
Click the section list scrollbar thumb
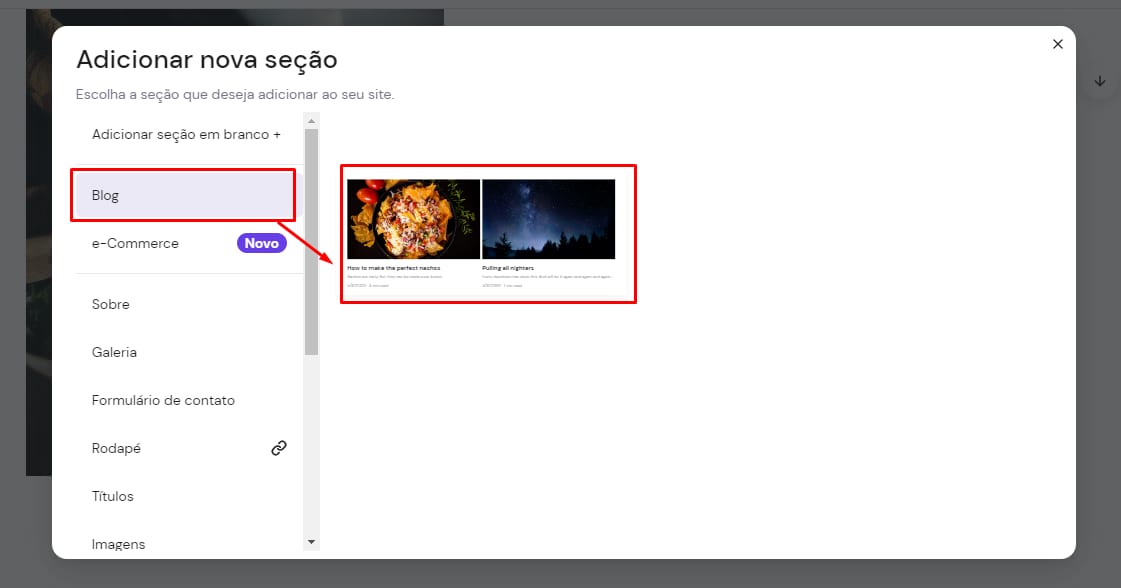311,240
